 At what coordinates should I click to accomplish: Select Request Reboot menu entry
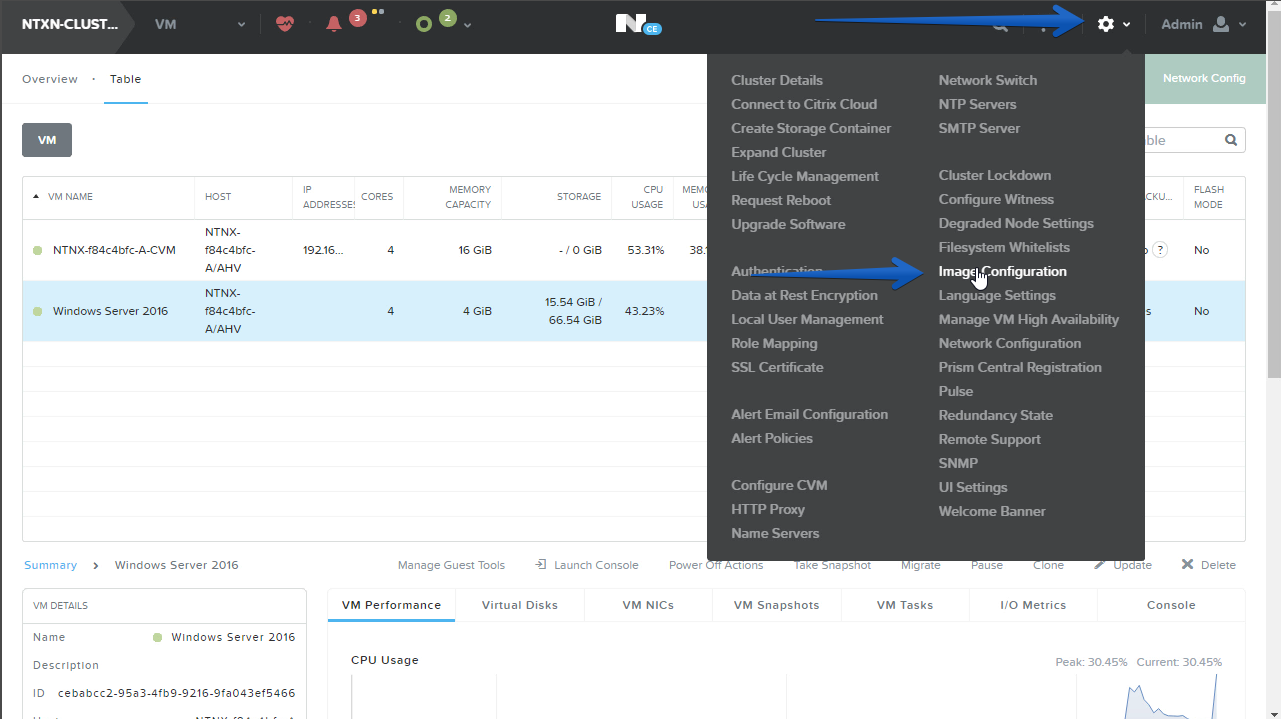point(781,200)
